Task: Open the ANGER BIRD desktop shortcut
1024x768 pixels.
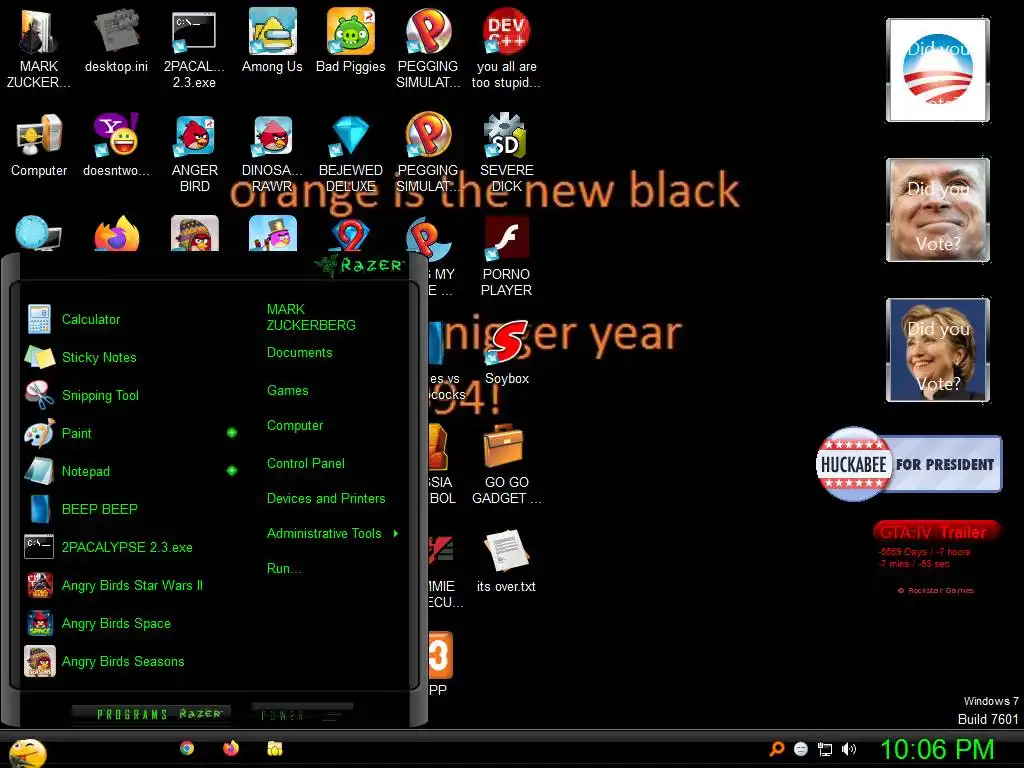Action: 195,153
